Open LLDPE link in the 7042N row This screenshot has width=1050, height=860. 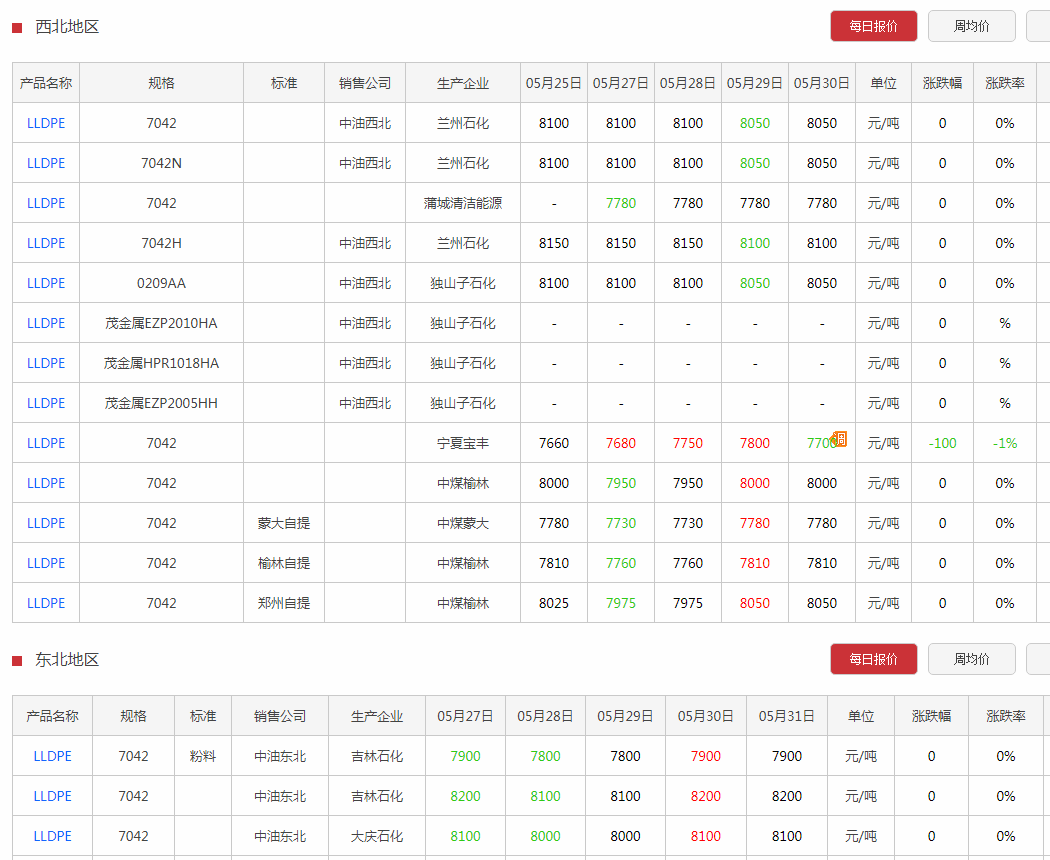46,163
